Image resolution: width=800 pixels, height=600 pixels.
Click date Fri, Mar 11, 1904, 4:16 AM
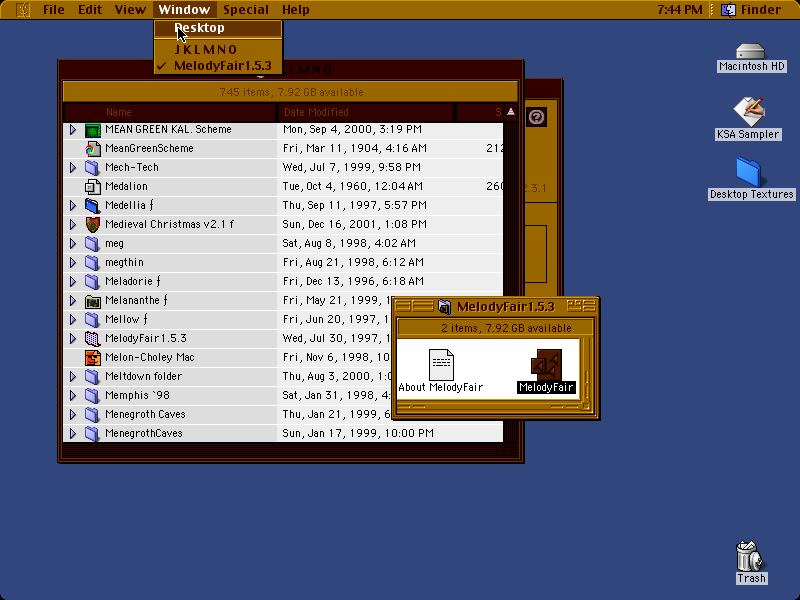pyautogui.click(x=355, y=148)
